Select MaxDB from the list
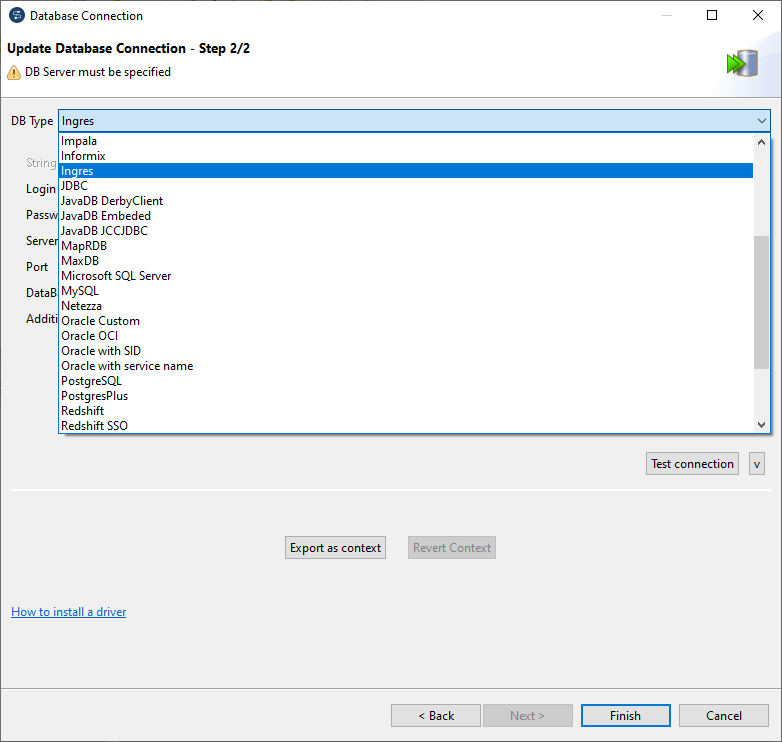This screenshot has width=782, height=742. coord(405,261)
